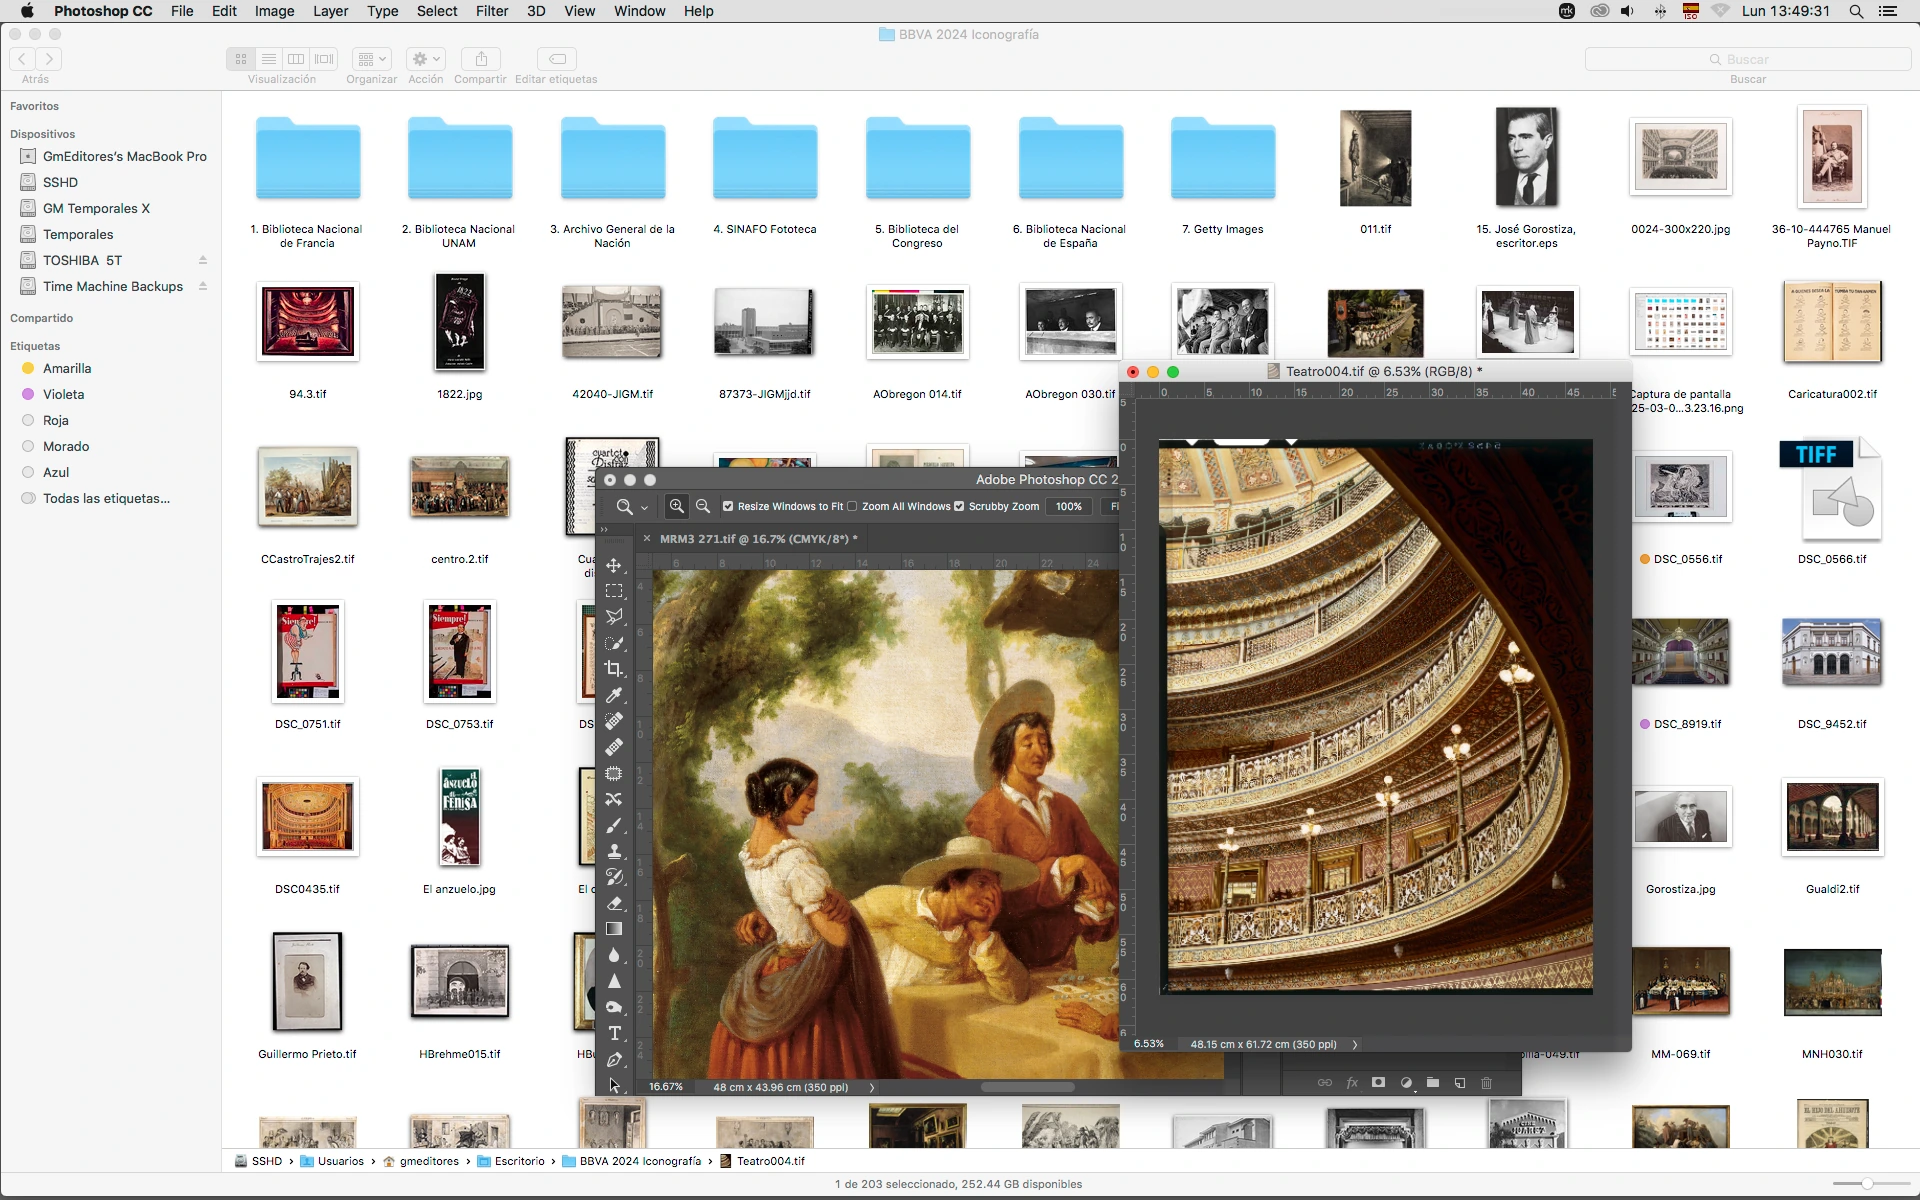Uncheck Resize Windows to Fit

click(x=728, y=506)
